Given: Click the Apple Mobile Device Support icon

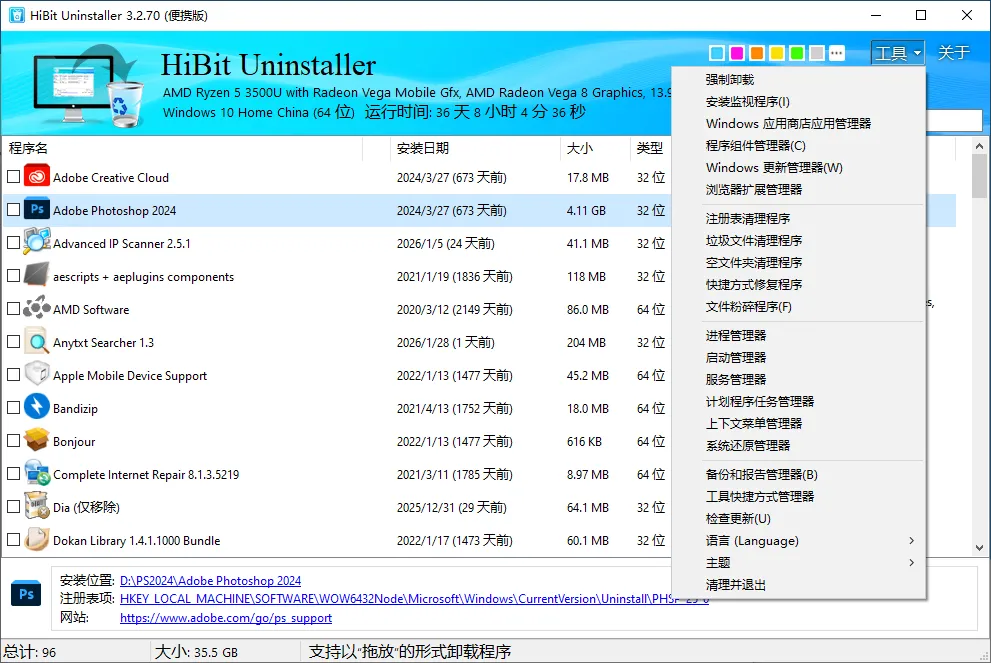Looking at the screenshot, I should pyautogui.click(x=37, y=375).
